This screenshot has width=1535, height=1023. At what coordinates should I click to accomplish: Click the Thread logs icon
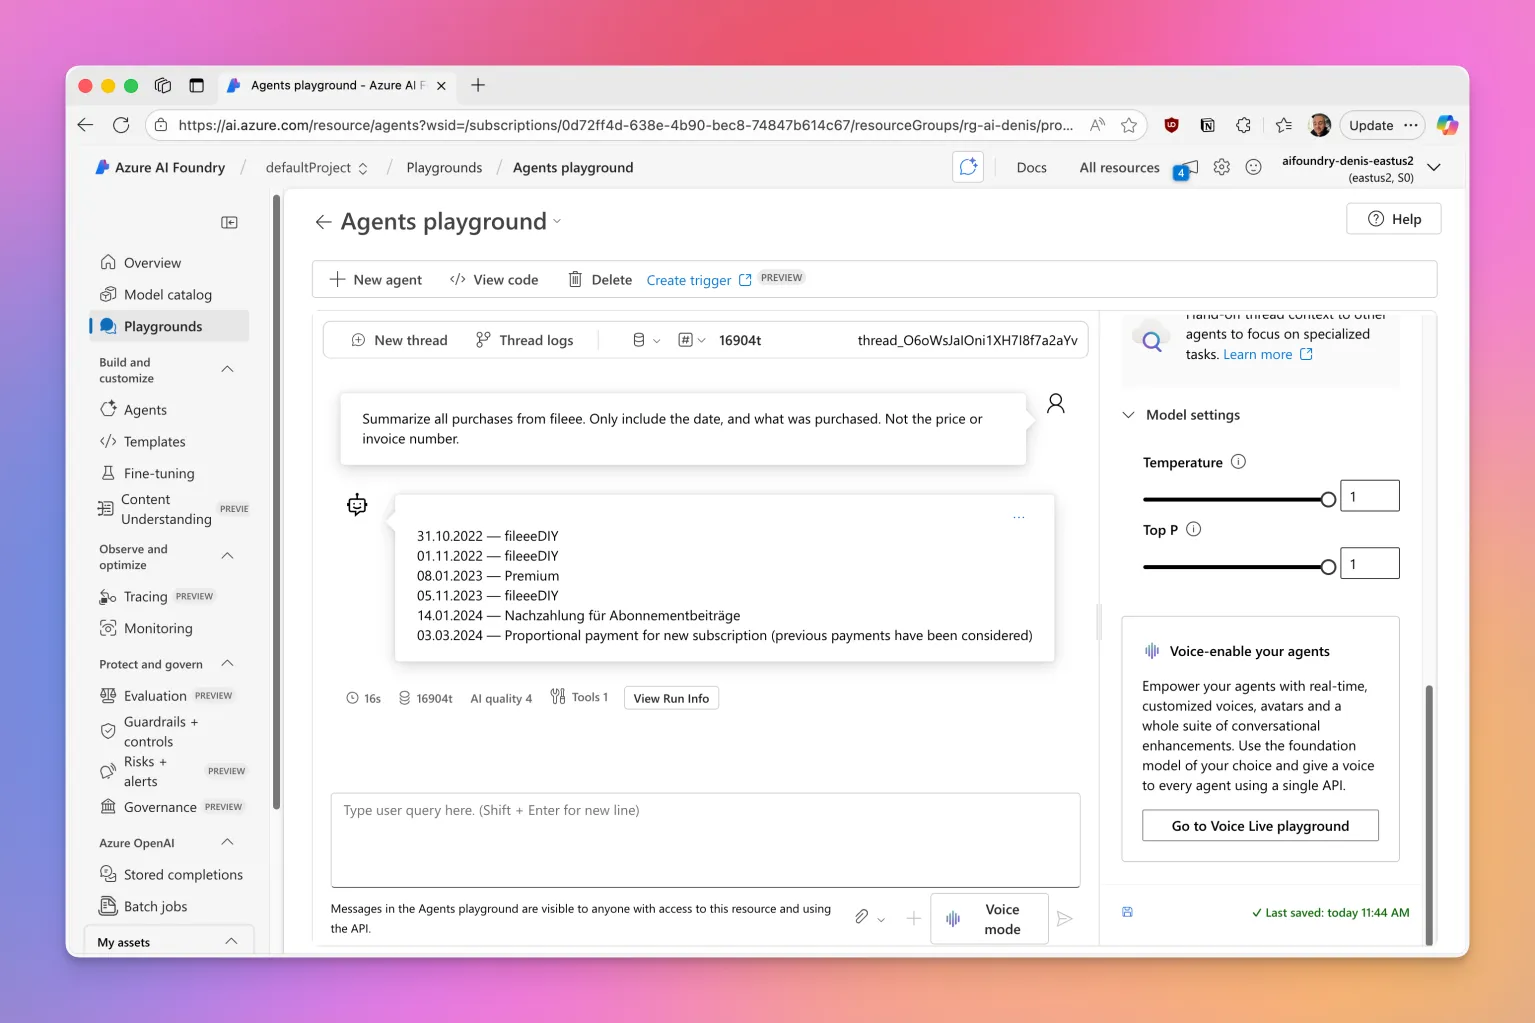pyautogui.click(x=483, y=340)
